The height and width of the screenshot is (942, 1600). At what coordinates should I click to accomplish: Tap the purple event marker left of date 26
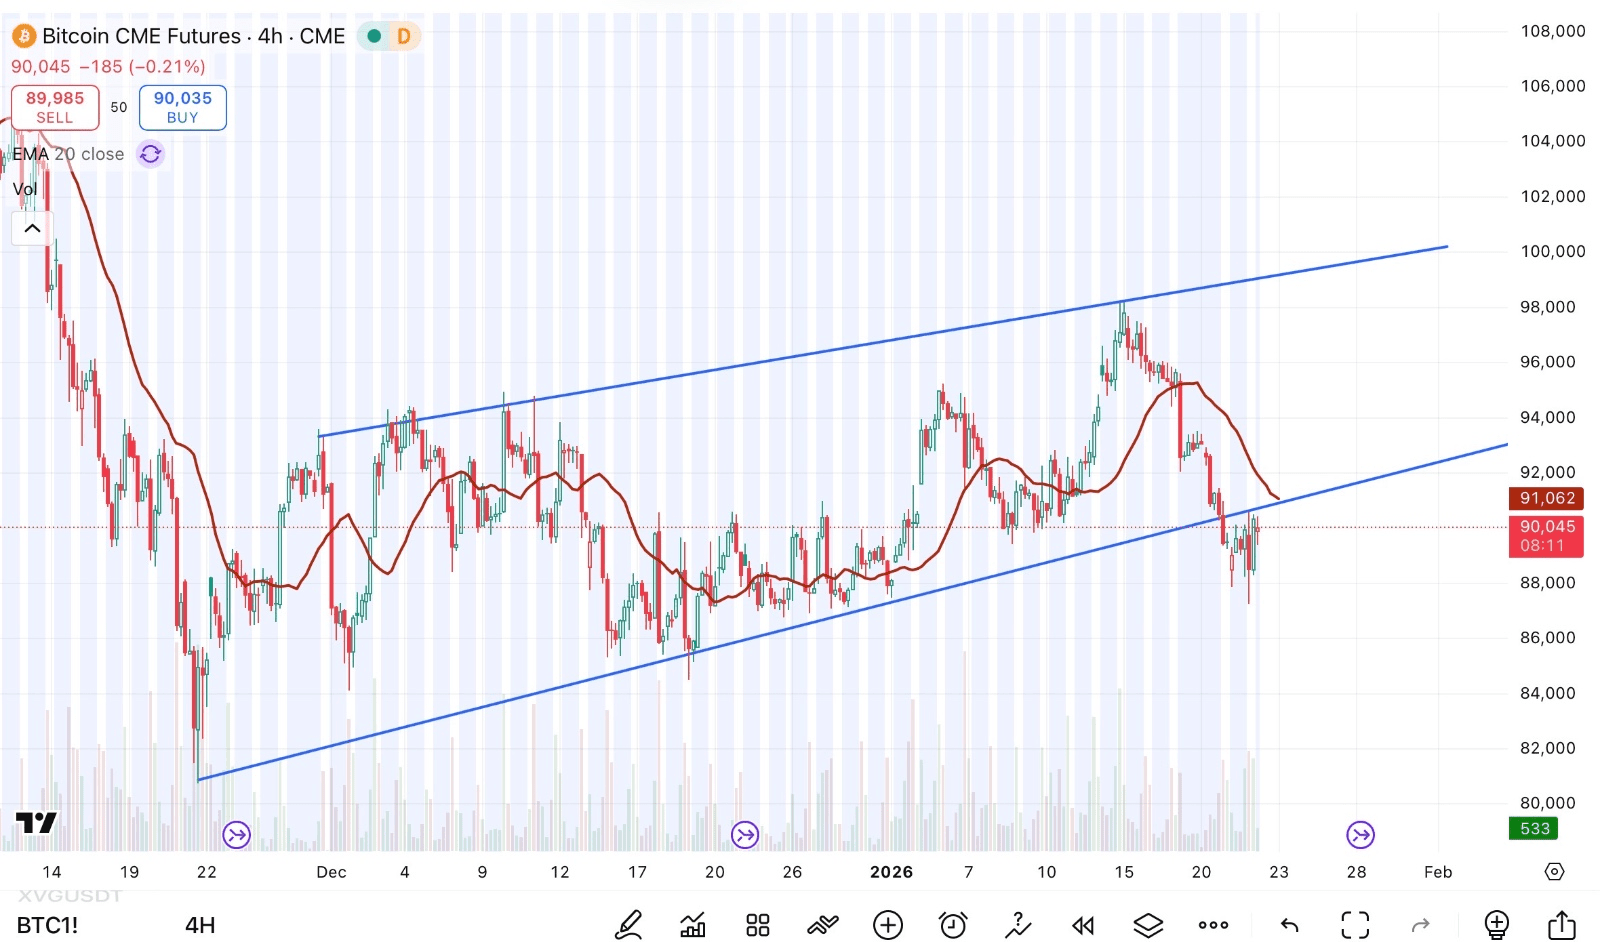point(745,834)
